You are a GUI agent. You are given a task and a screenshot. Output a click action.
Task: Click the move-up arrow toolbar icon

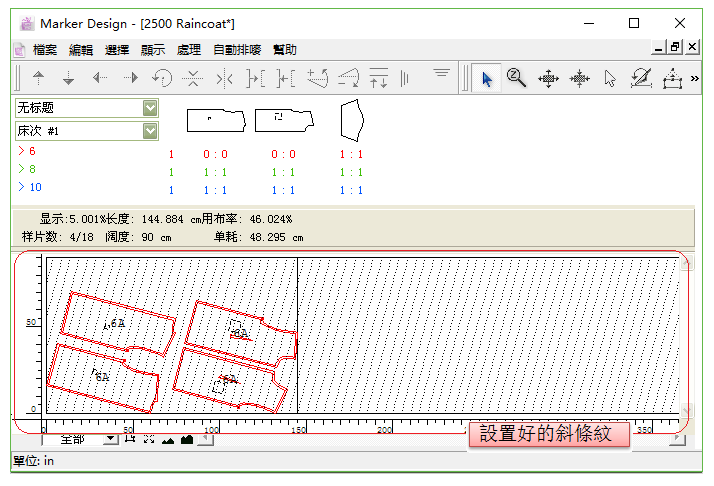pos(39,78)
